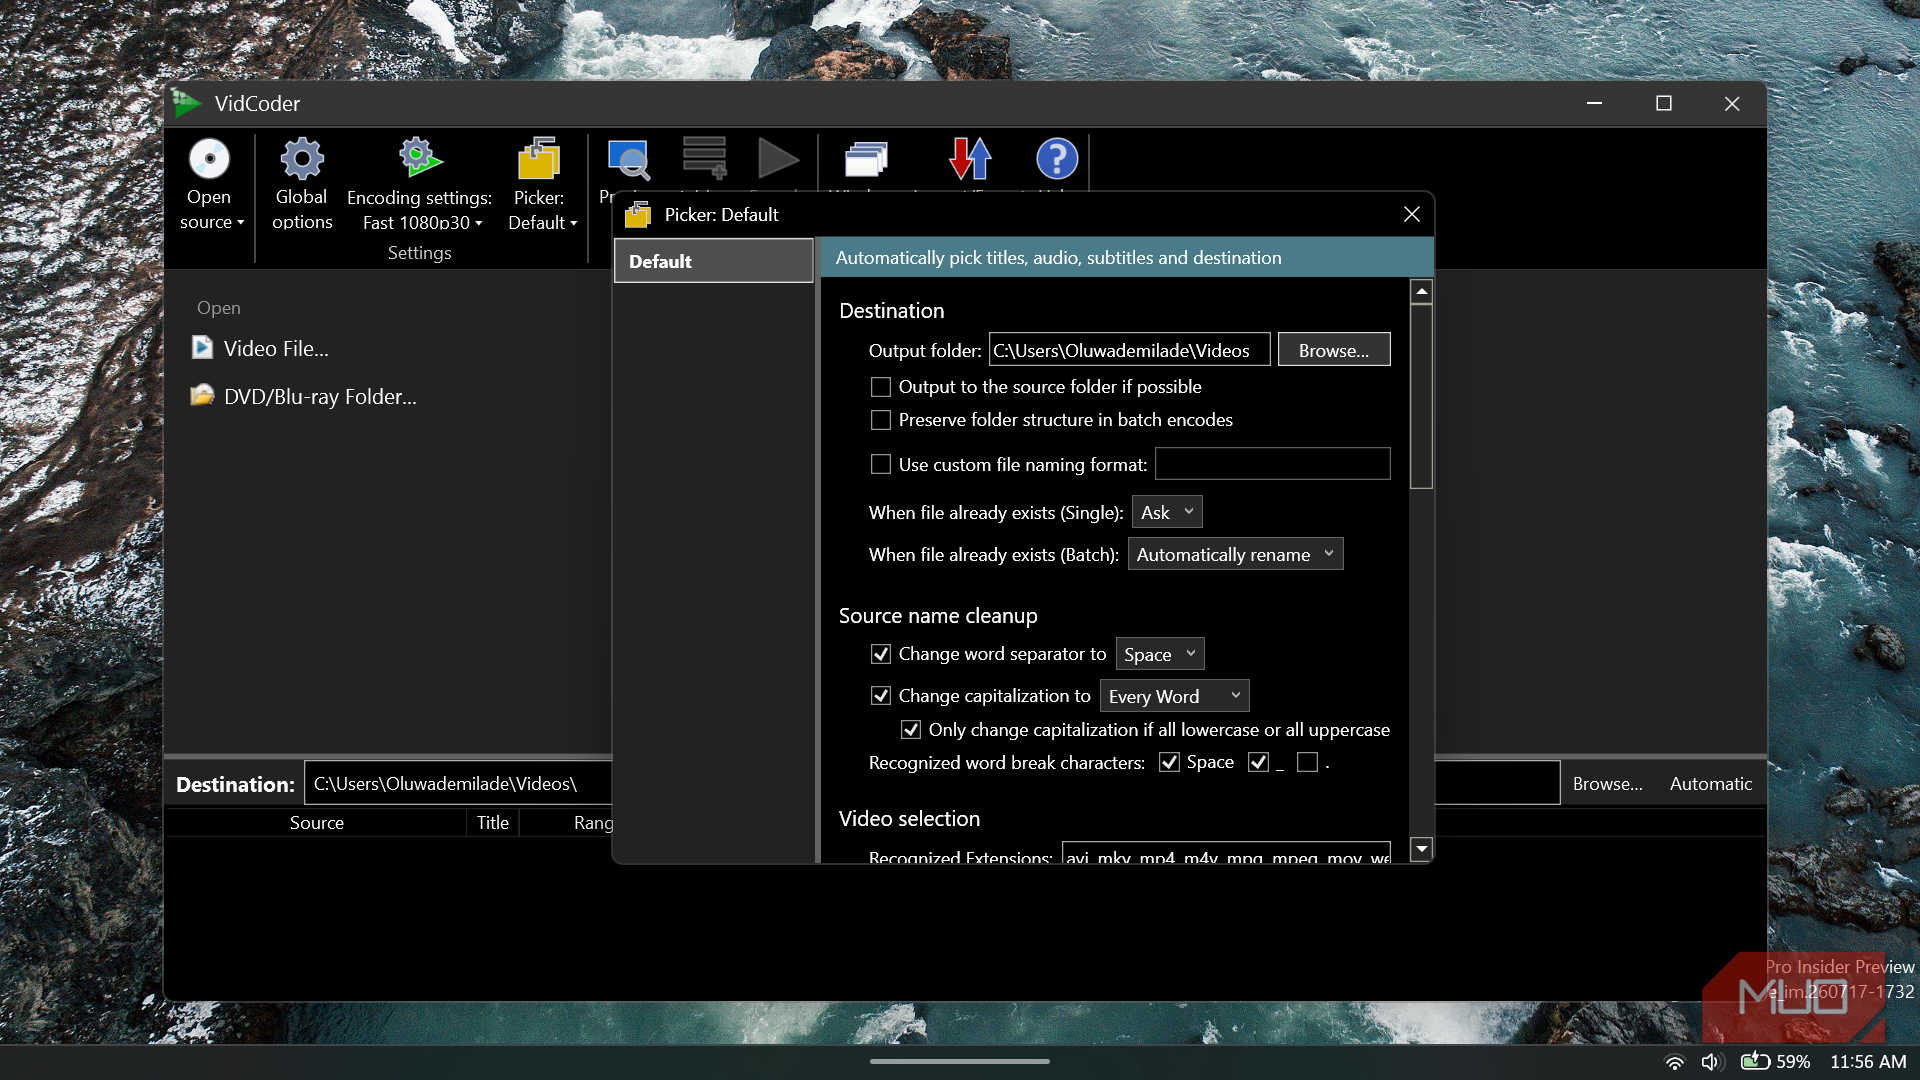Click the Picker dialog title icon
Screen dimensions: 1920x1080
(x=638, y=214)
